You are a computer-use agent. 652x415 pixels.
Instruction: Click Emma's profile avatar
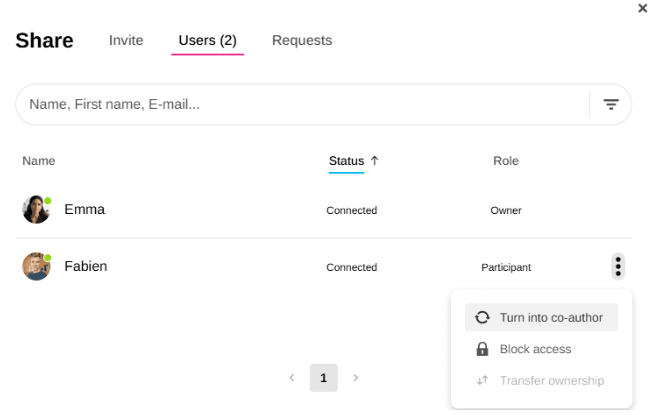(36, 210)
